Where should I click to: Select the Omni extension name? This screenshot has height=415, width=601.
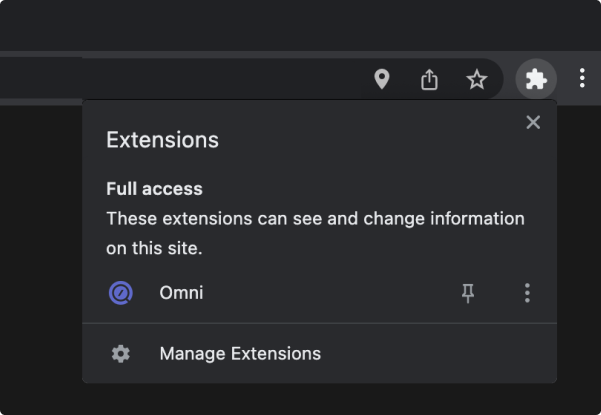click(181, 293)
